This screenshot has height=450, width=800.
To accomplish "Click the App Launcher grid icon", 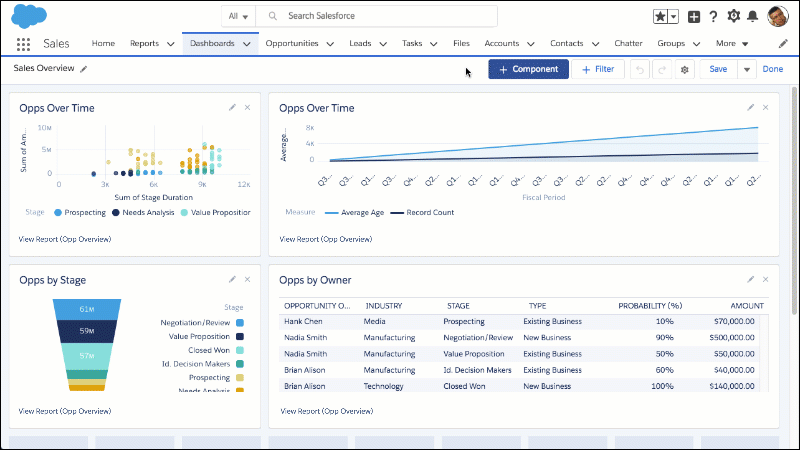I will [x=23, y=44].
